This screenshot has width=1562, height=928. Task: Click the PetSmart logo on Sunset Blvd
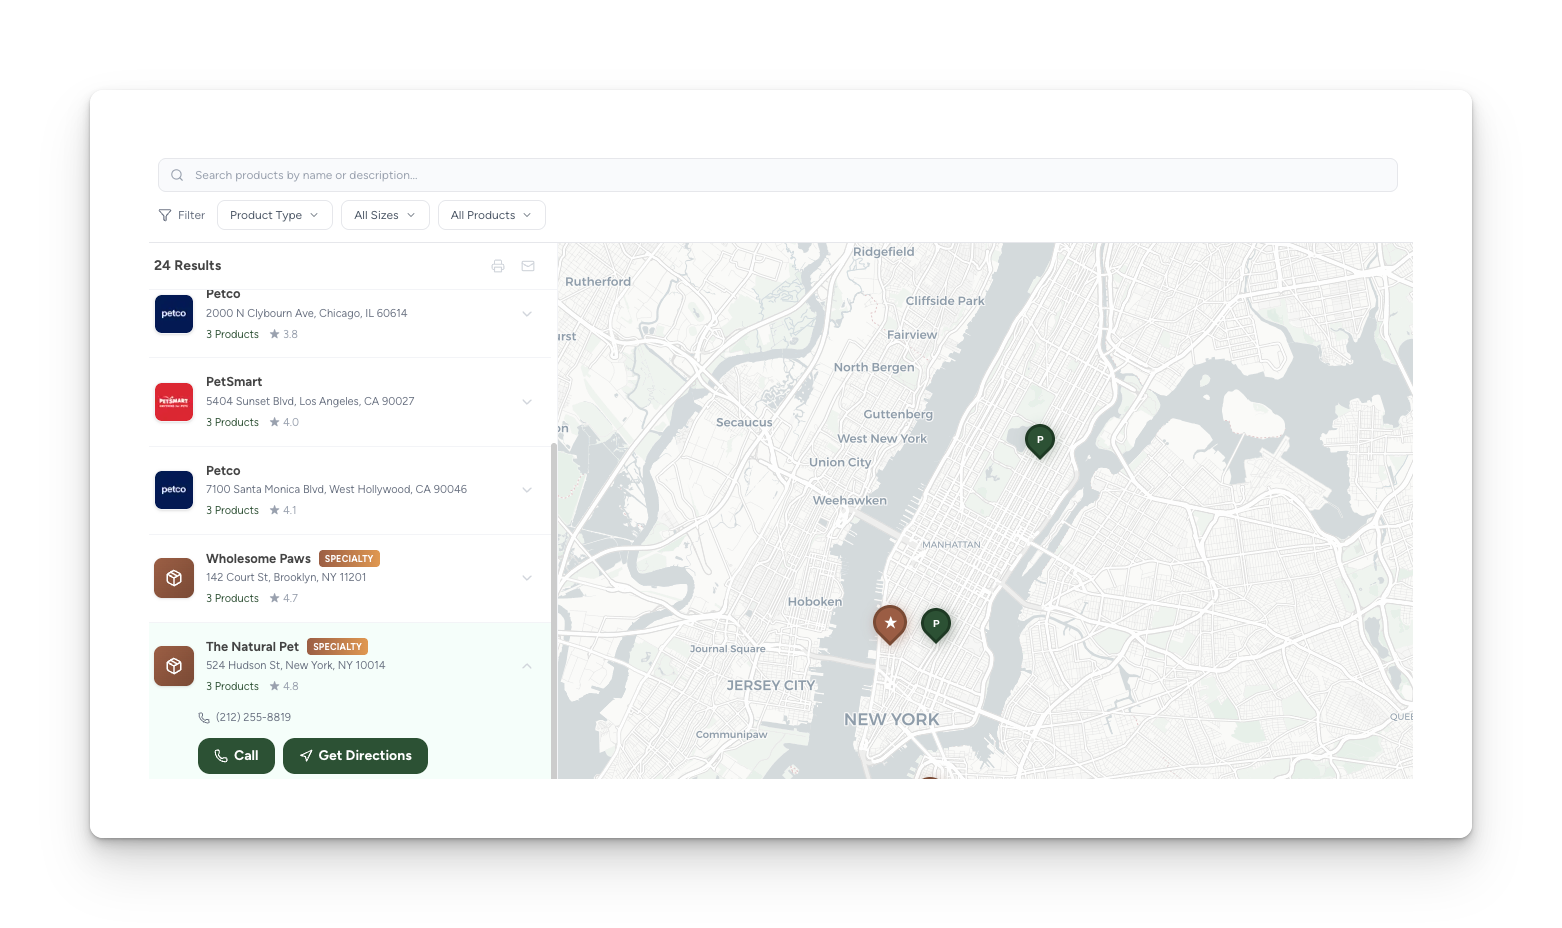(x=174, y=402)
